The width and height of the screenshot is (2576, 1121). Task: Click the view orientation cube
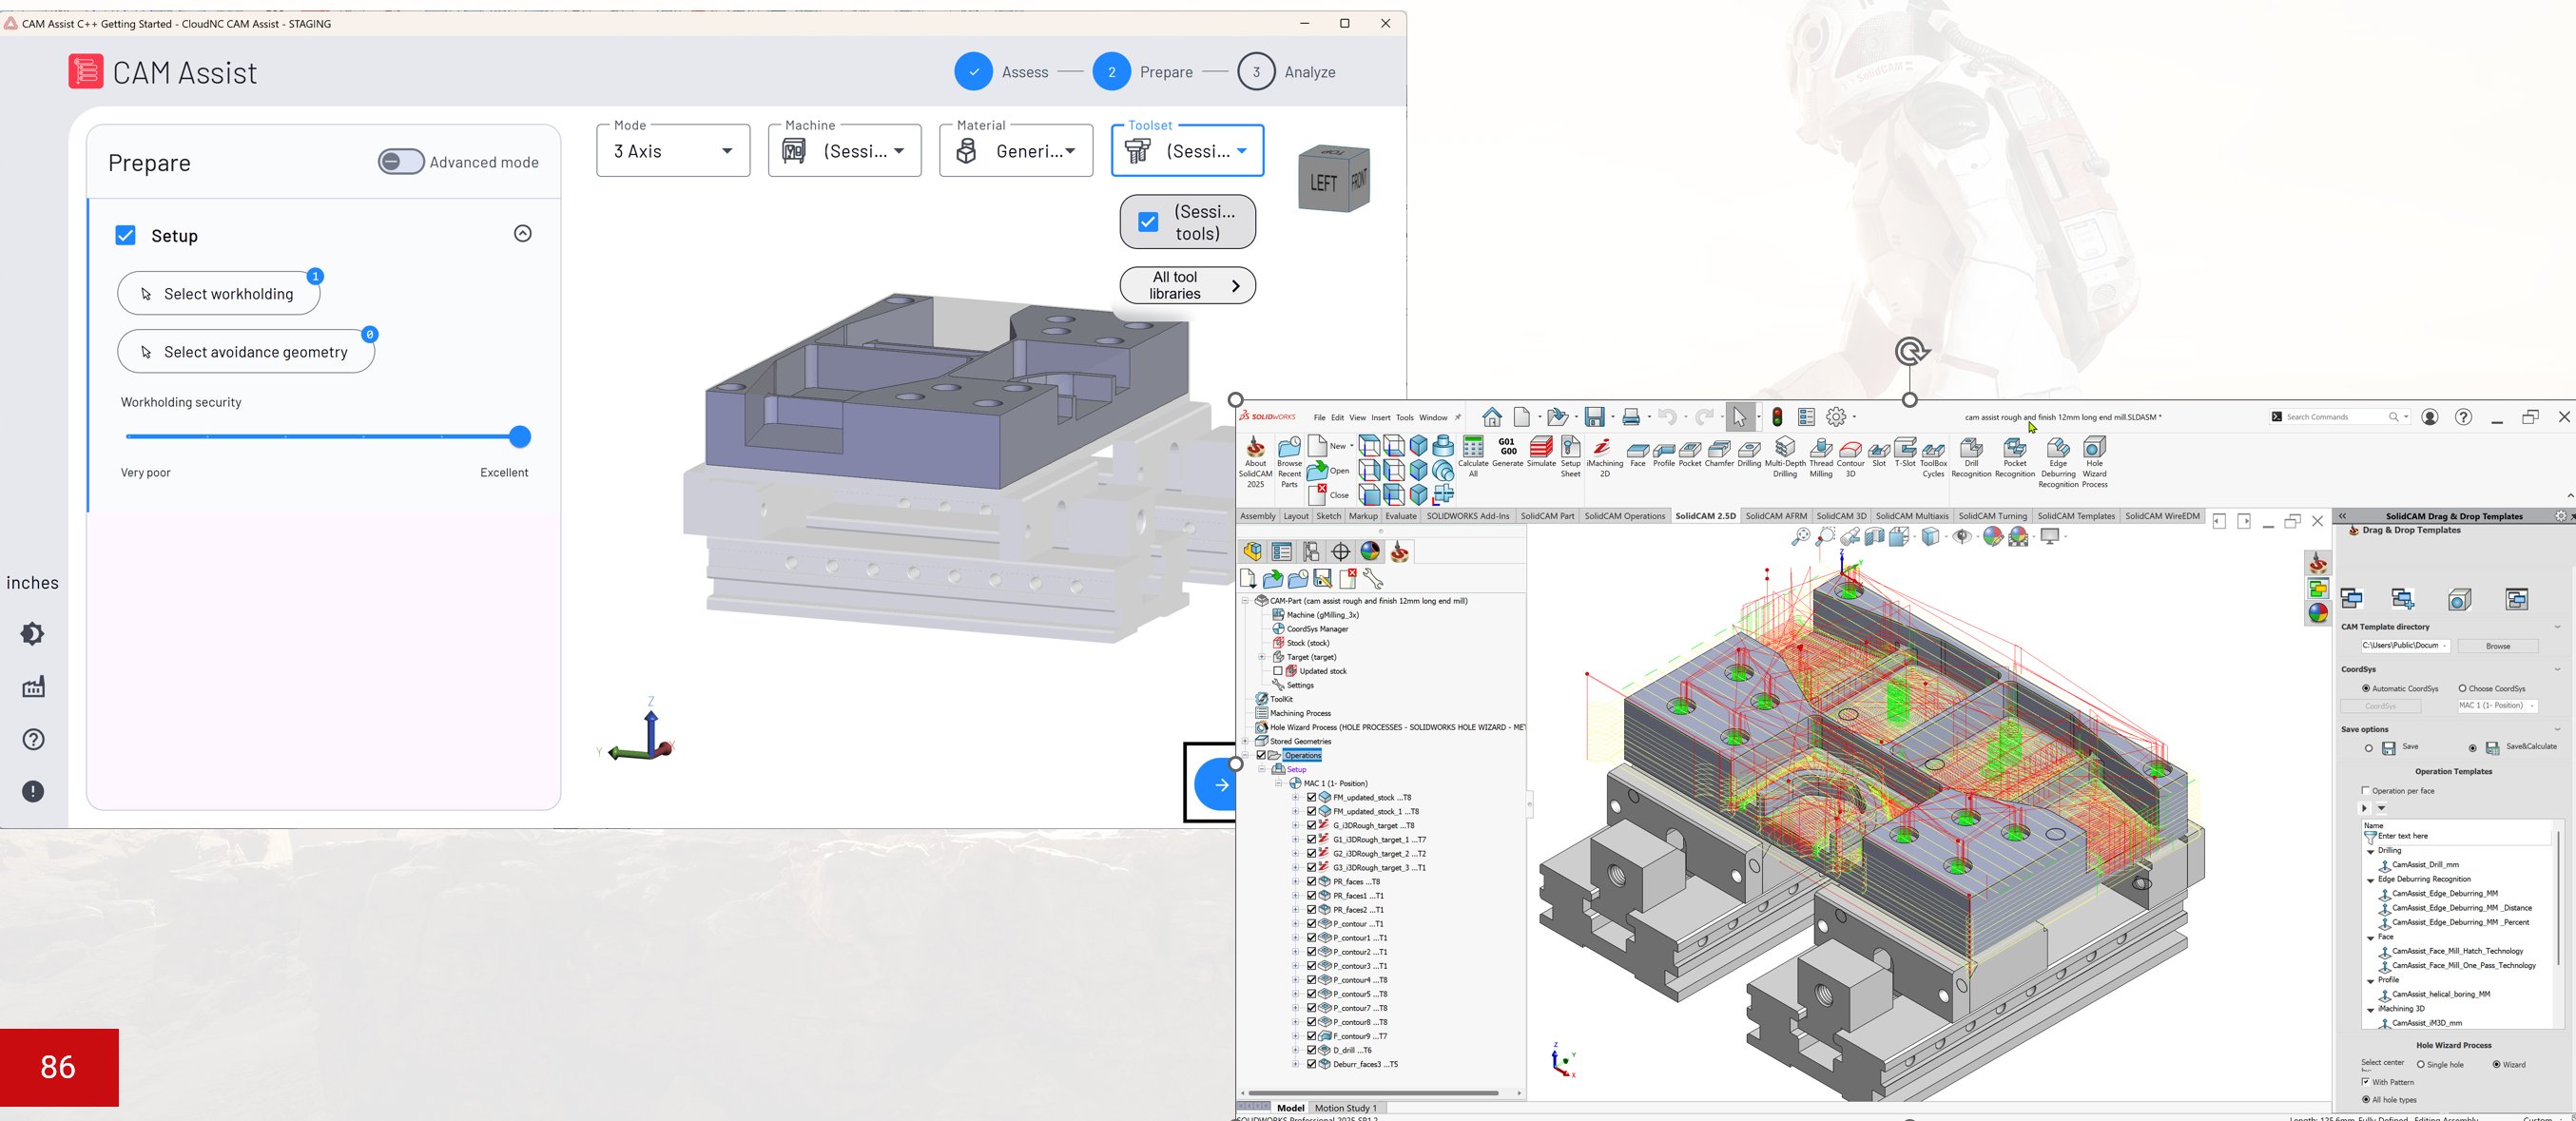click(x=1334, y=180)
